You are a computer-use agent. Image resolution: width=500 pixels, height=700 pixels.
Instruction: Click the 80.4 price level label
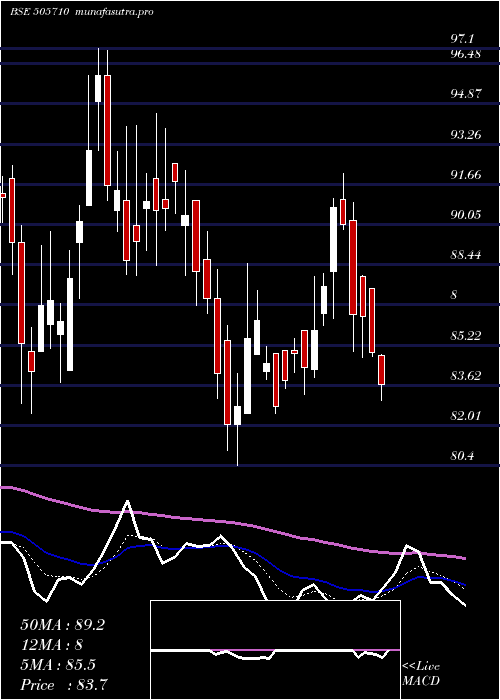tap(463, 455)
